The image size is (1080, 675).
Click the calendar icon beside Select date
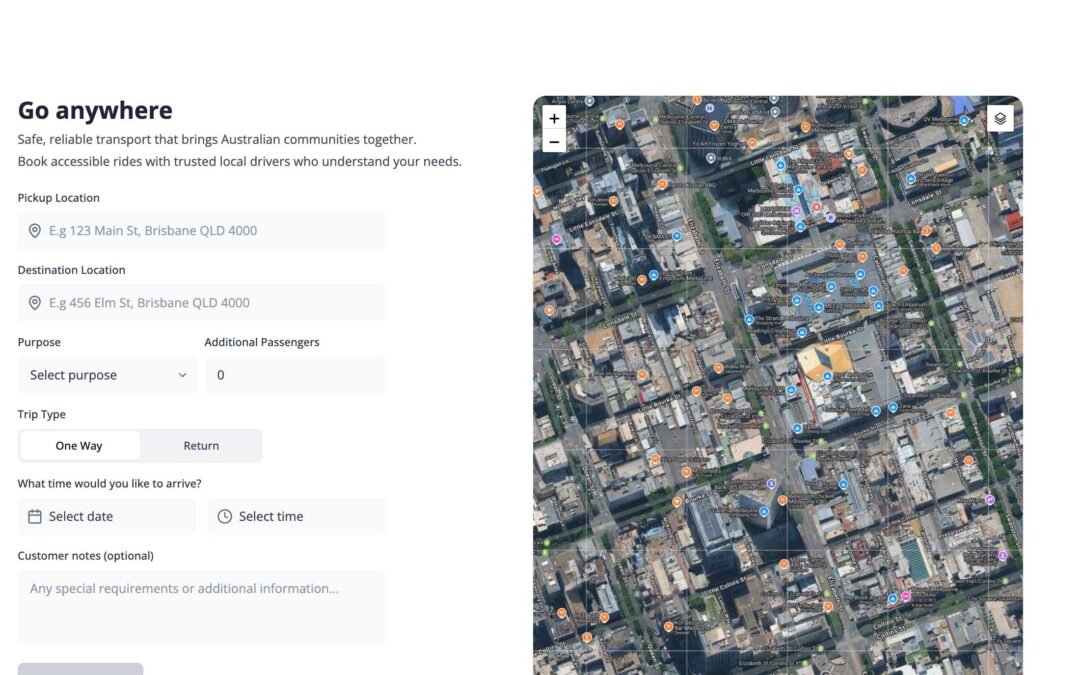(34, 517)
